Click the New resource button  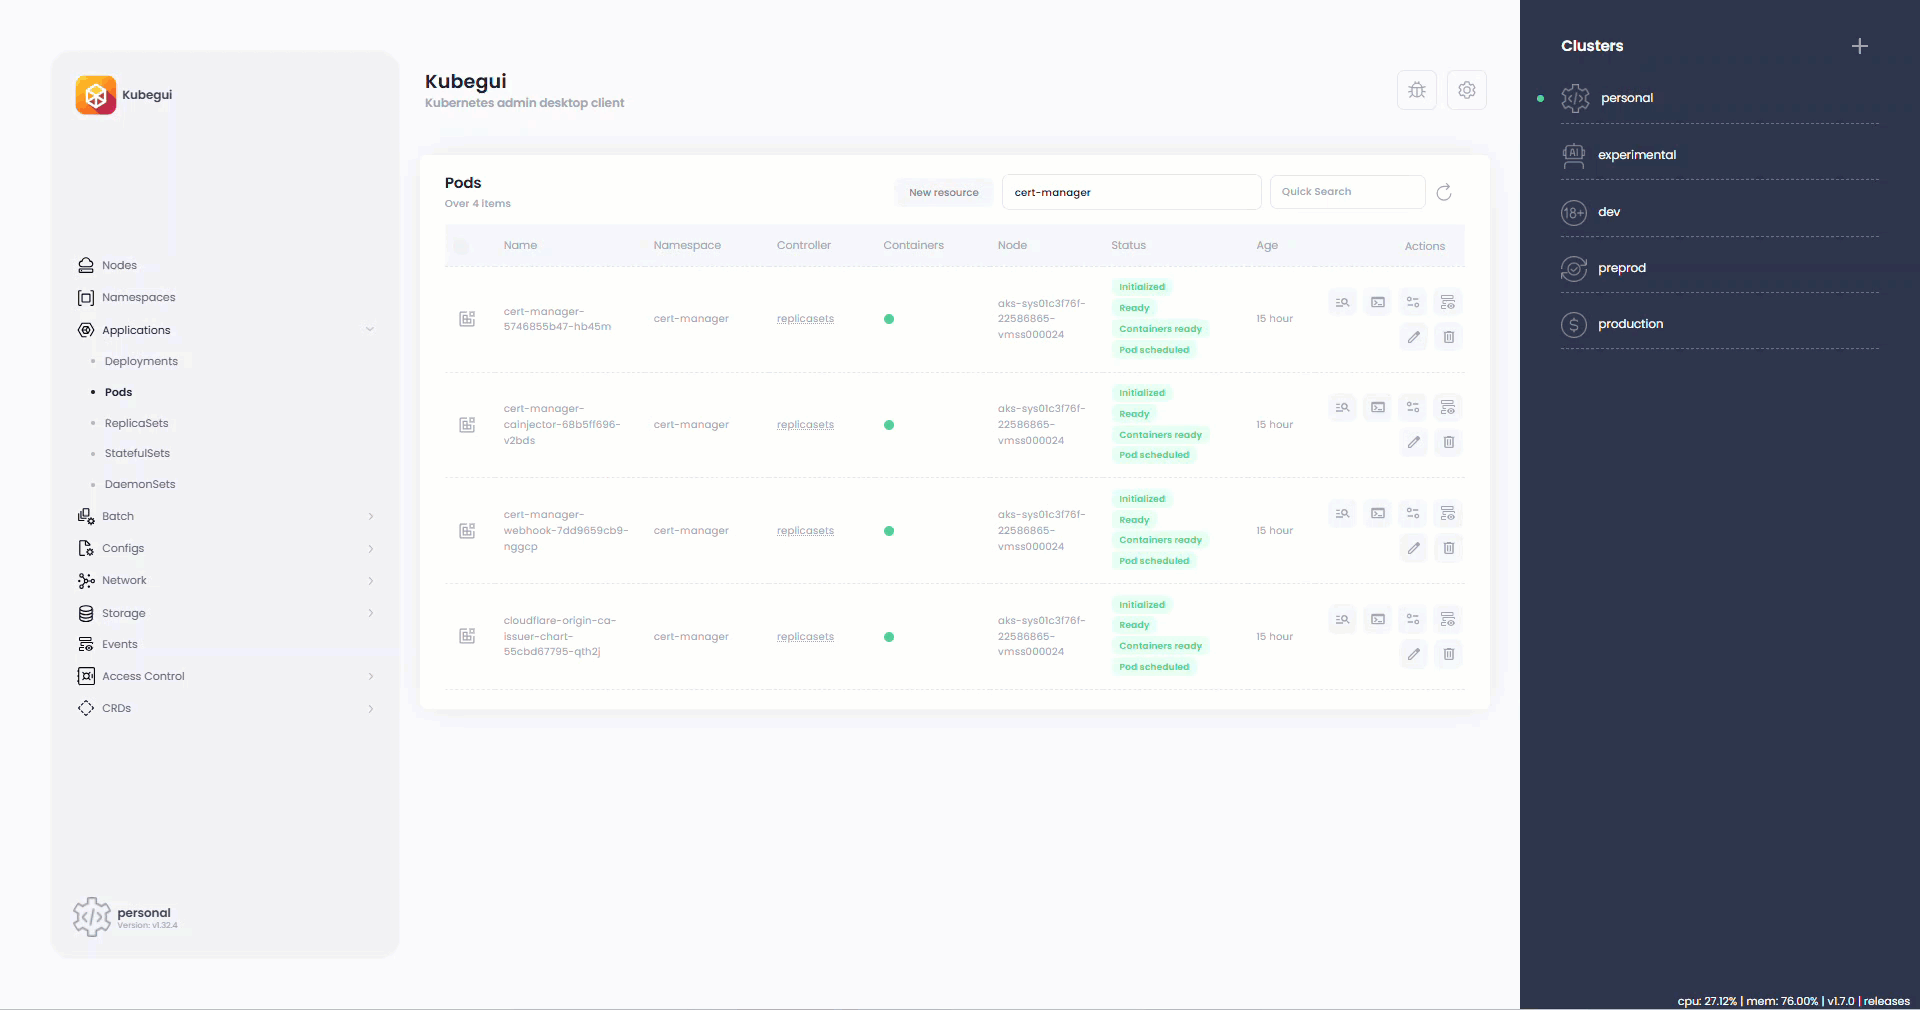pyautogui.click(x=943, y=193)
